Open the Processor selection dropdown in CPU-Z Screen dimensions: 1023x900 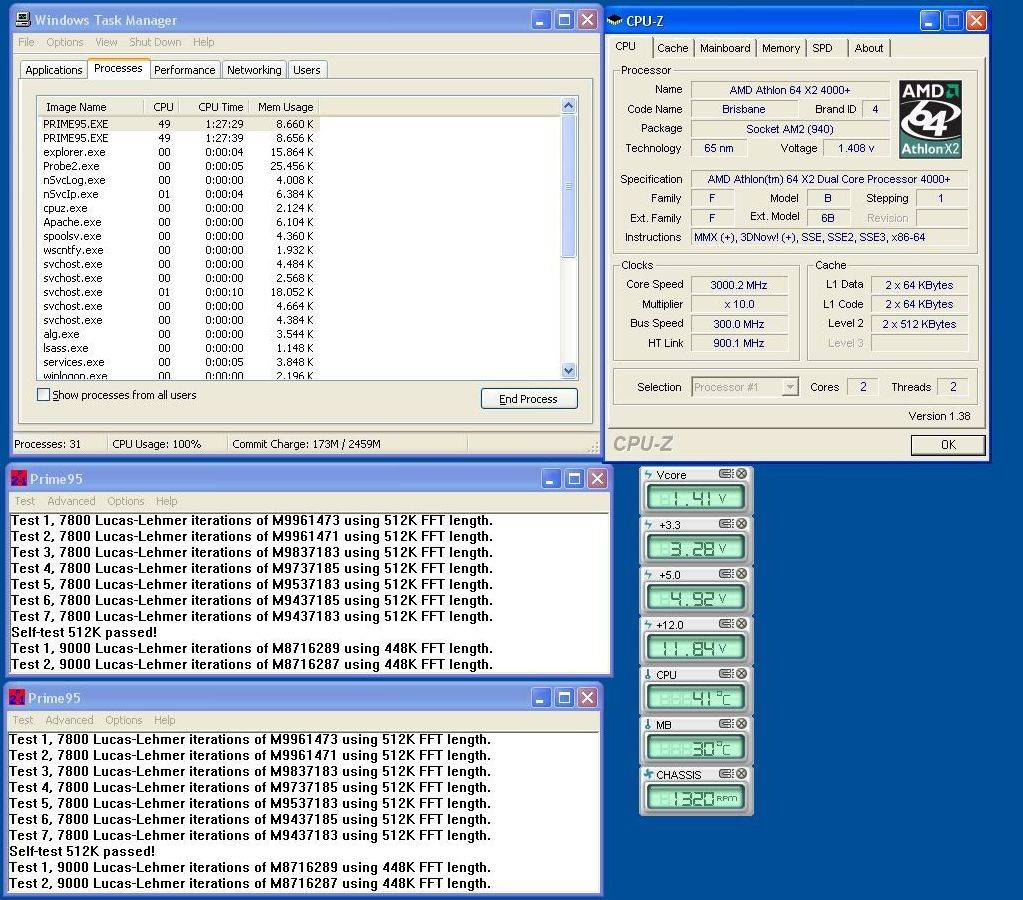(x=789, y=387)
